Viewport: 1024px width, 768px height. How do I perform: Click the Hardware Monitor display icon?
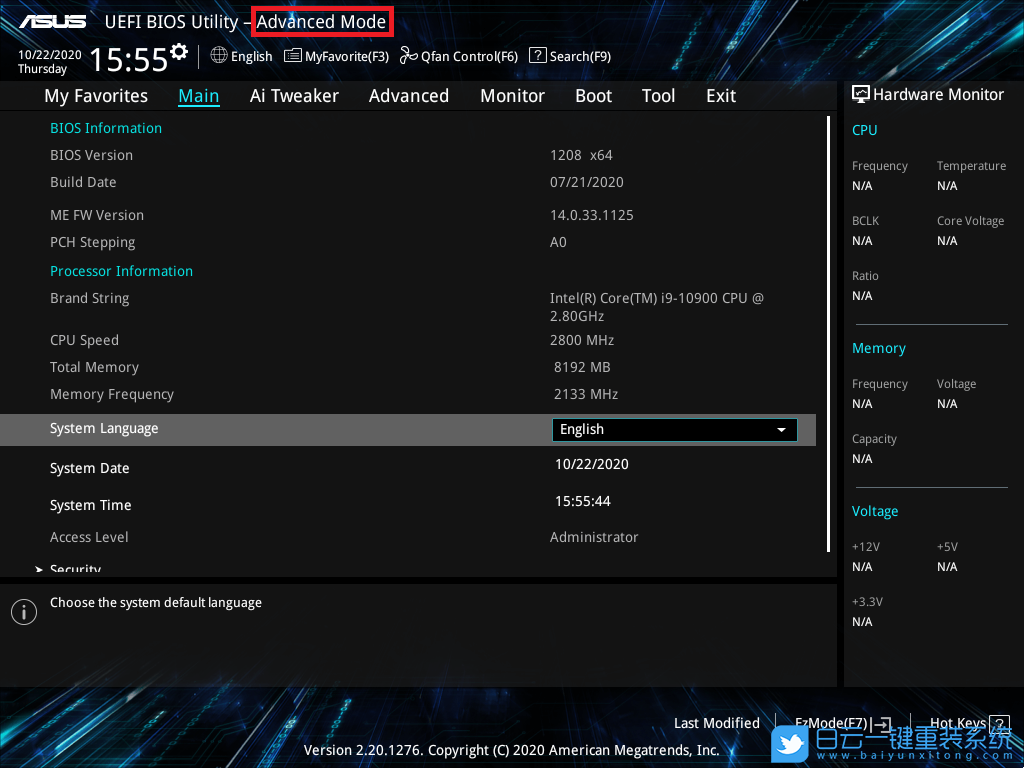tap(860, 94)
